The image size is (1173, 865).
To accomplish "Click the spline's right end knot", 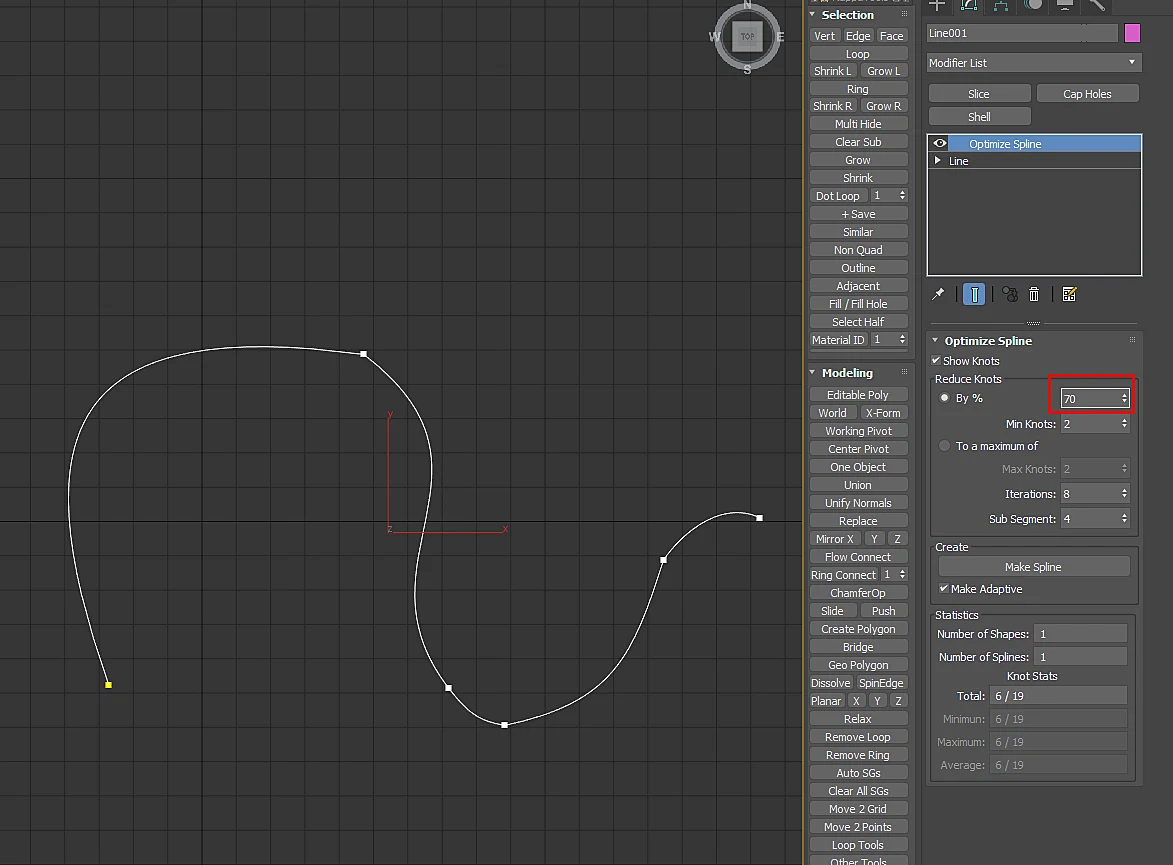I will (759, 518).
